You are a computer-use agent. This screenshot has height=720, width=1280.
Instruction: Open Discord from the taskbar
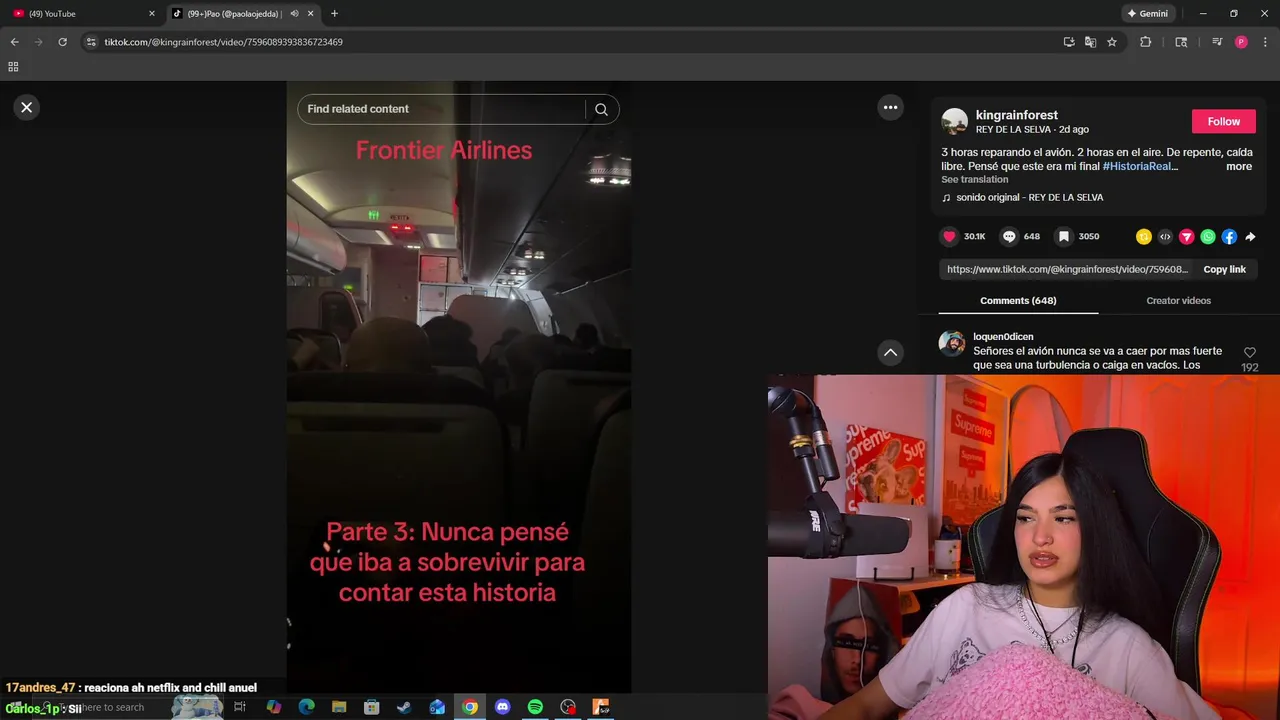point(502,707)
